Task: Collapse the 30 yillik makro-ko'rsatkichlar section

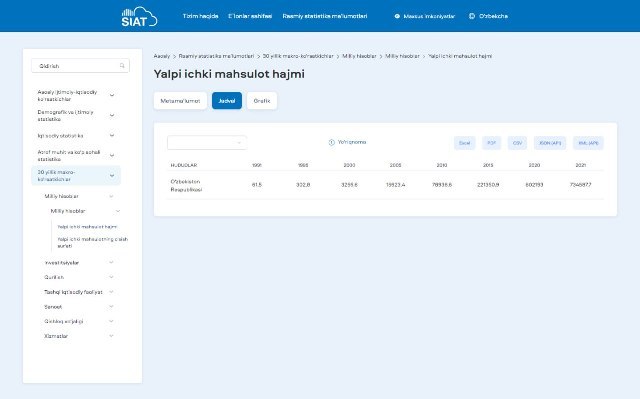Action: 112,175
